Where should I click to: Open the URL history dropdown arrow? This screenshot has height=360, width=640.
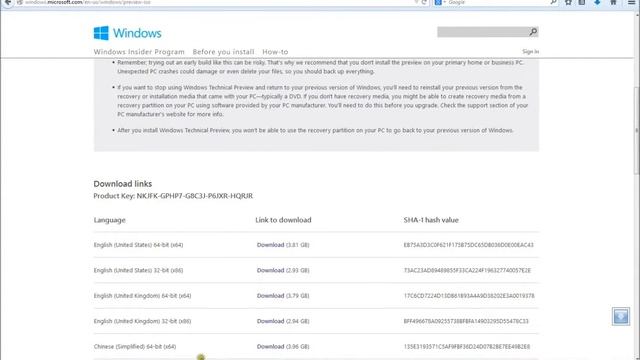pos(416,2)
